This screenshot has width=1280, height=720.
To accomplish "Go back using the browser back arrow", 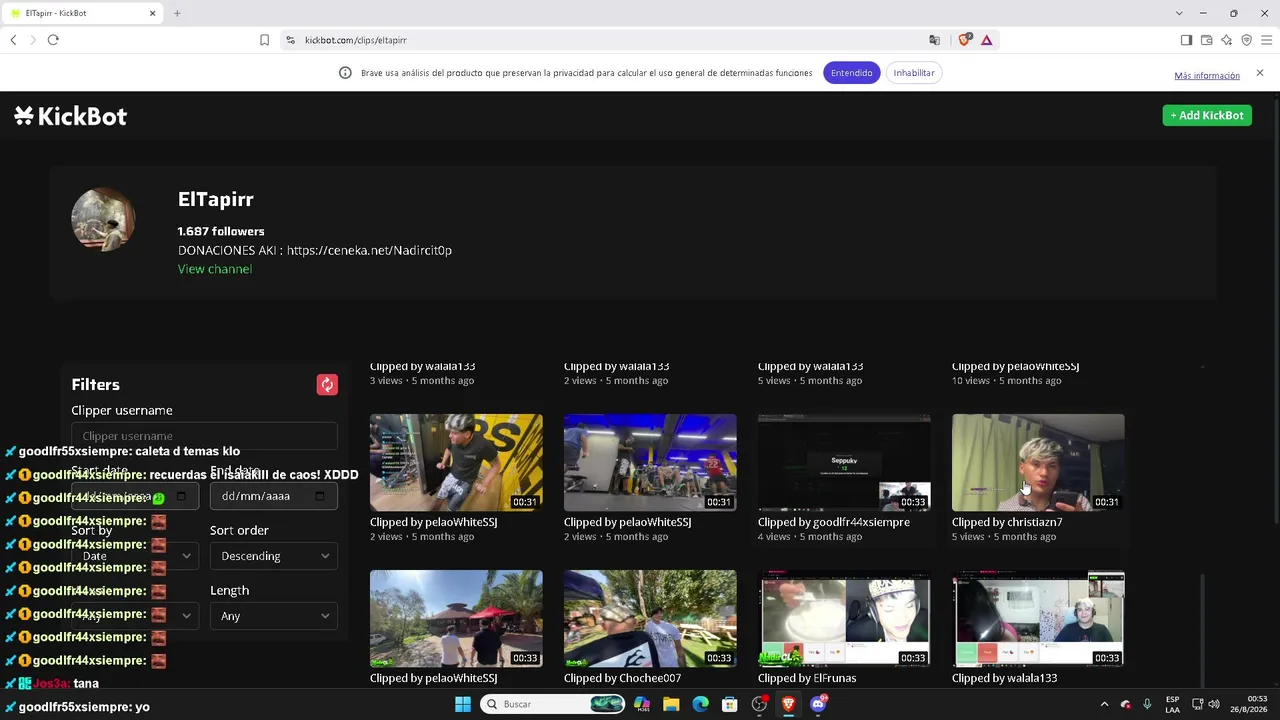I will (x=13, y=40).
